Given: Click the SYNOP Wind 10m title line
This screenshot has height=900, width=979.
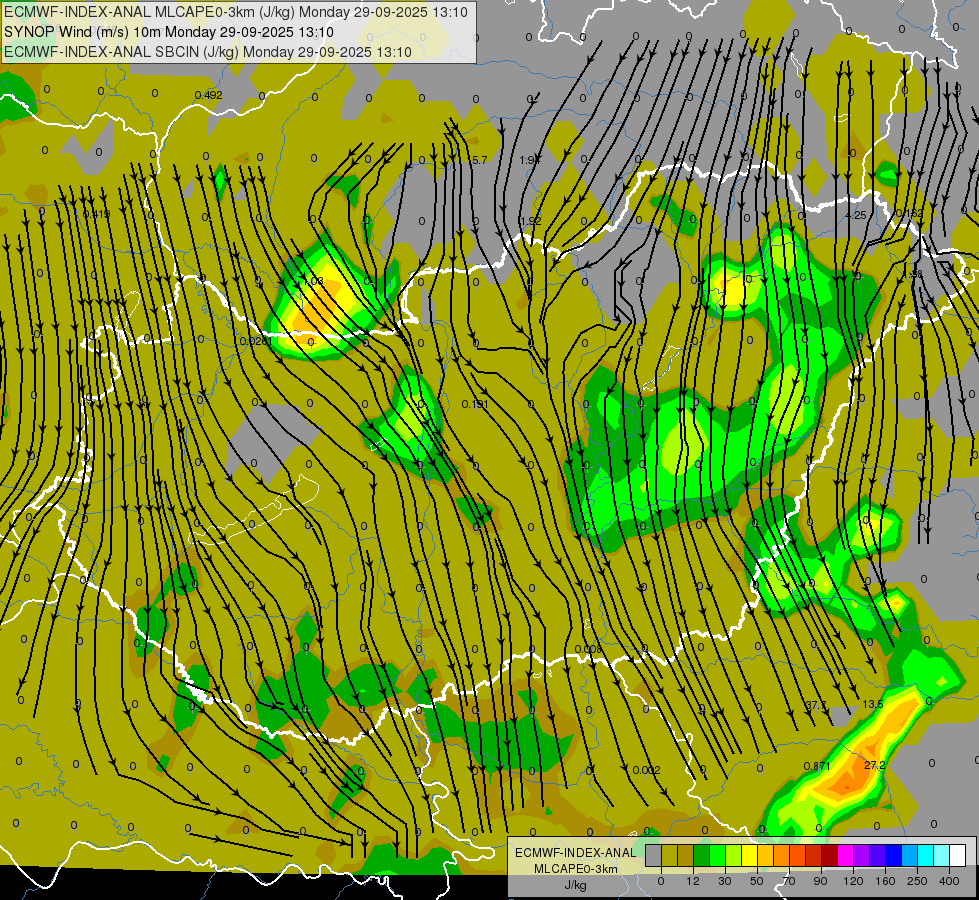Looking at the screenshot, I should (169, 32).
